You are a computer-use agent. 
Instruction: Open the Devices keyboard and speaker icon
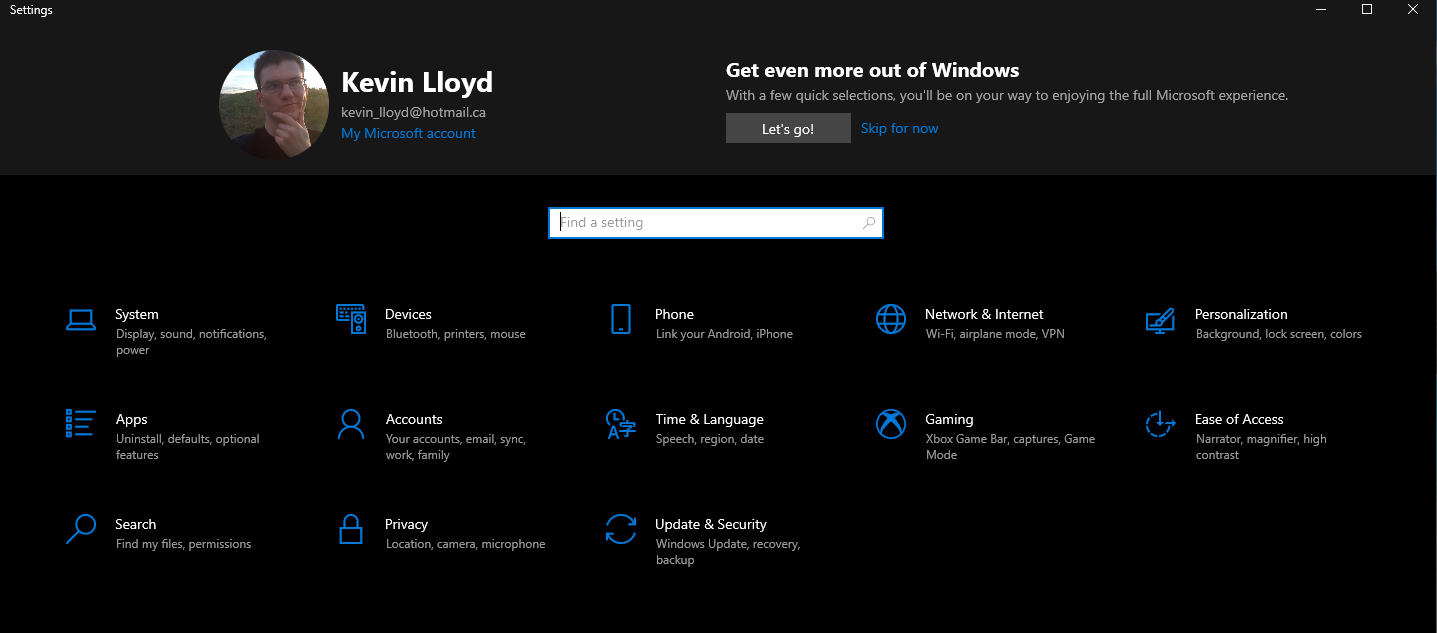point(351,319)
